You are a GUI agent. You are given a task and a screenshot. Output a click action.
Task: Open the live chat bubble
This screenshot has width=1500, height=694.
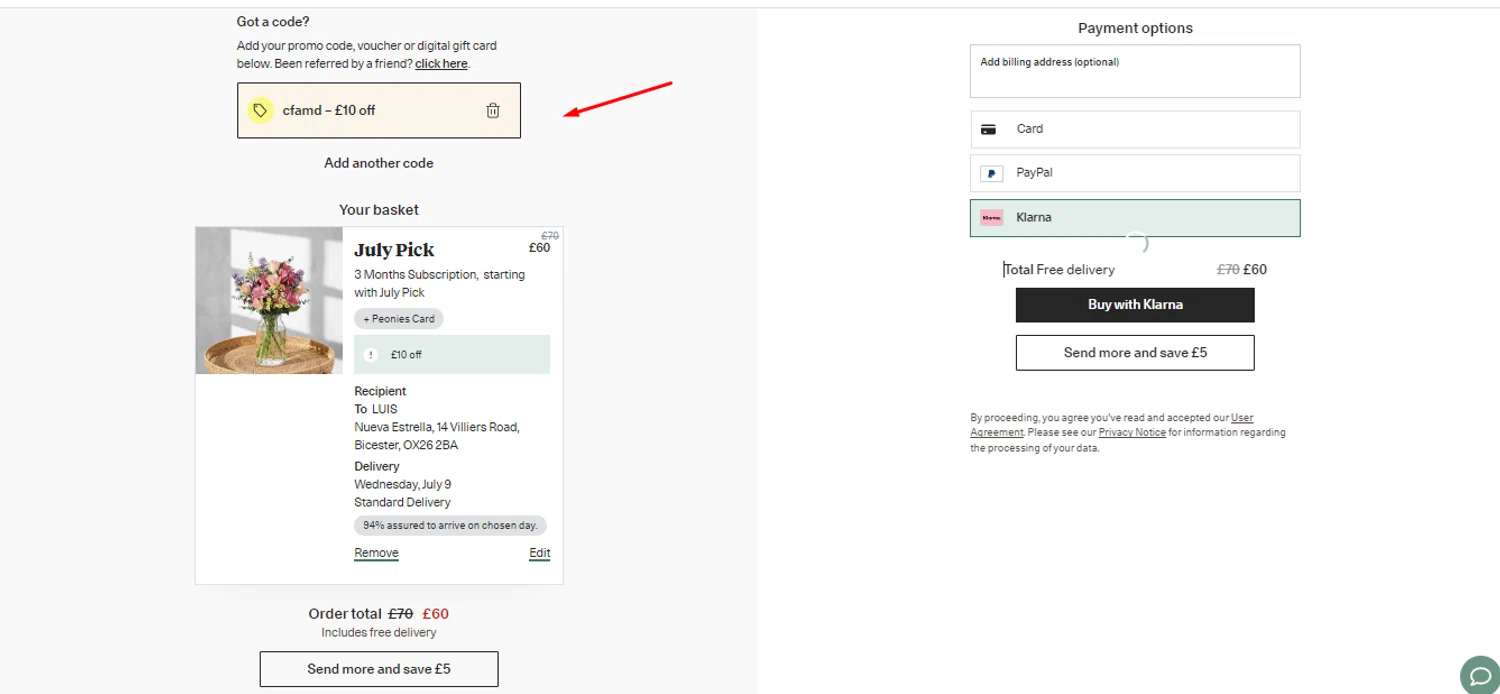point(1479,674)
